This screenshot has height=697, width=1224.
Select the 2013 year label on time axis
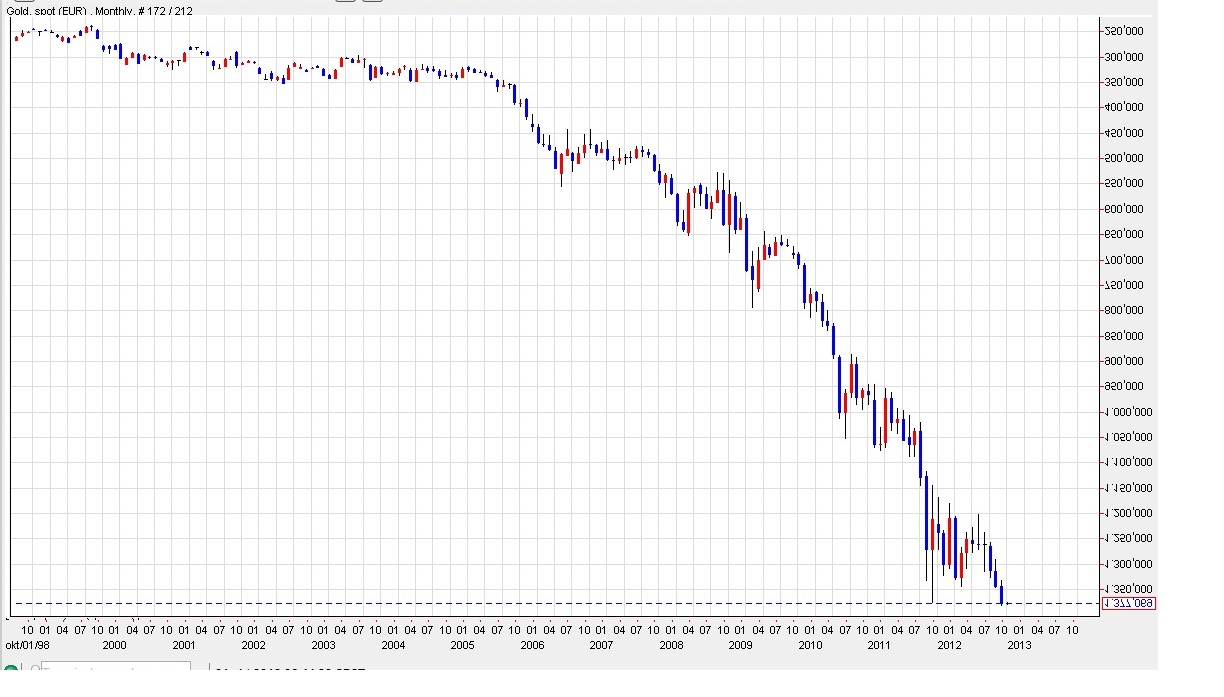(1018, 646)
